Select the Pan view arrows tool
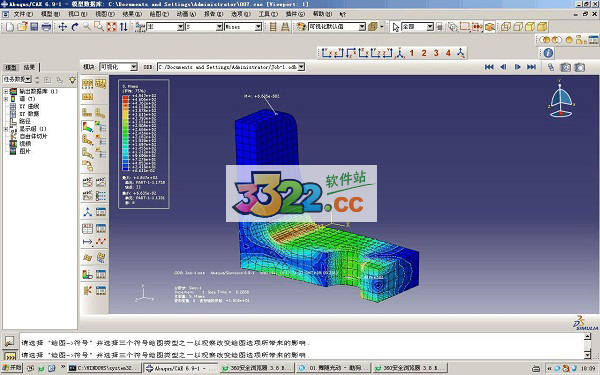 coord(62,27)
